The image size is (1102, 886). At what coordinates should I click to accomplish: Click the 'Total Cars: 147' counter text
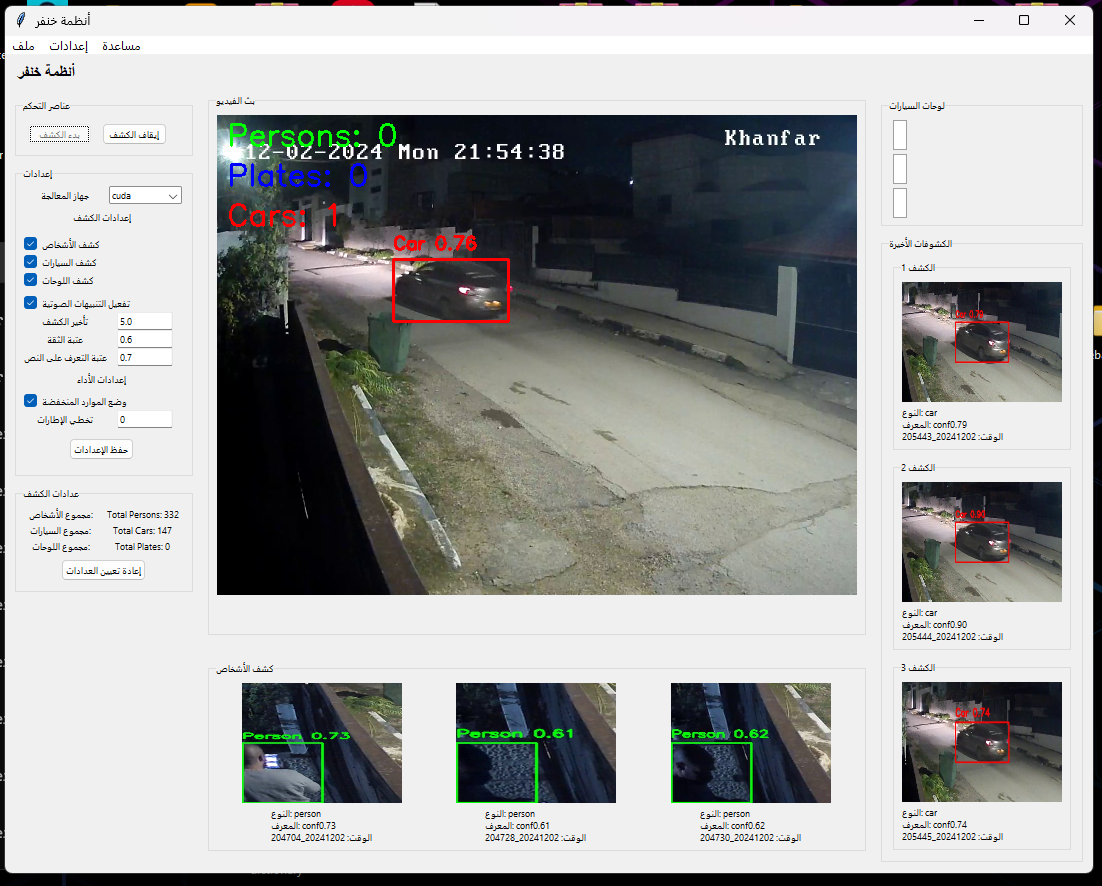pyautogui.click(x=143, y=531)
